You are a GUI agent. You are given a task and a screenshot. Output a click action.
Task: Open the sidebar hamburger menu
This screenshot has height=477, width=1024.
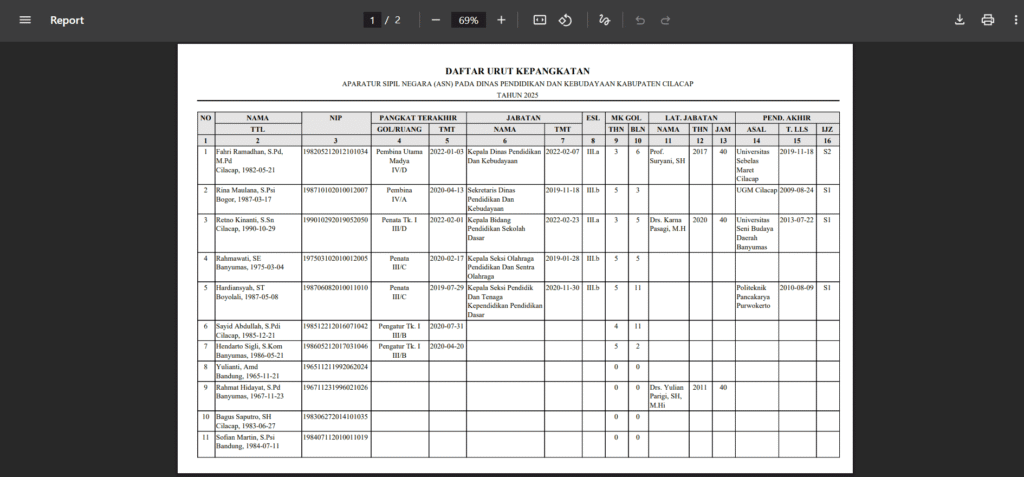[25, 20]
